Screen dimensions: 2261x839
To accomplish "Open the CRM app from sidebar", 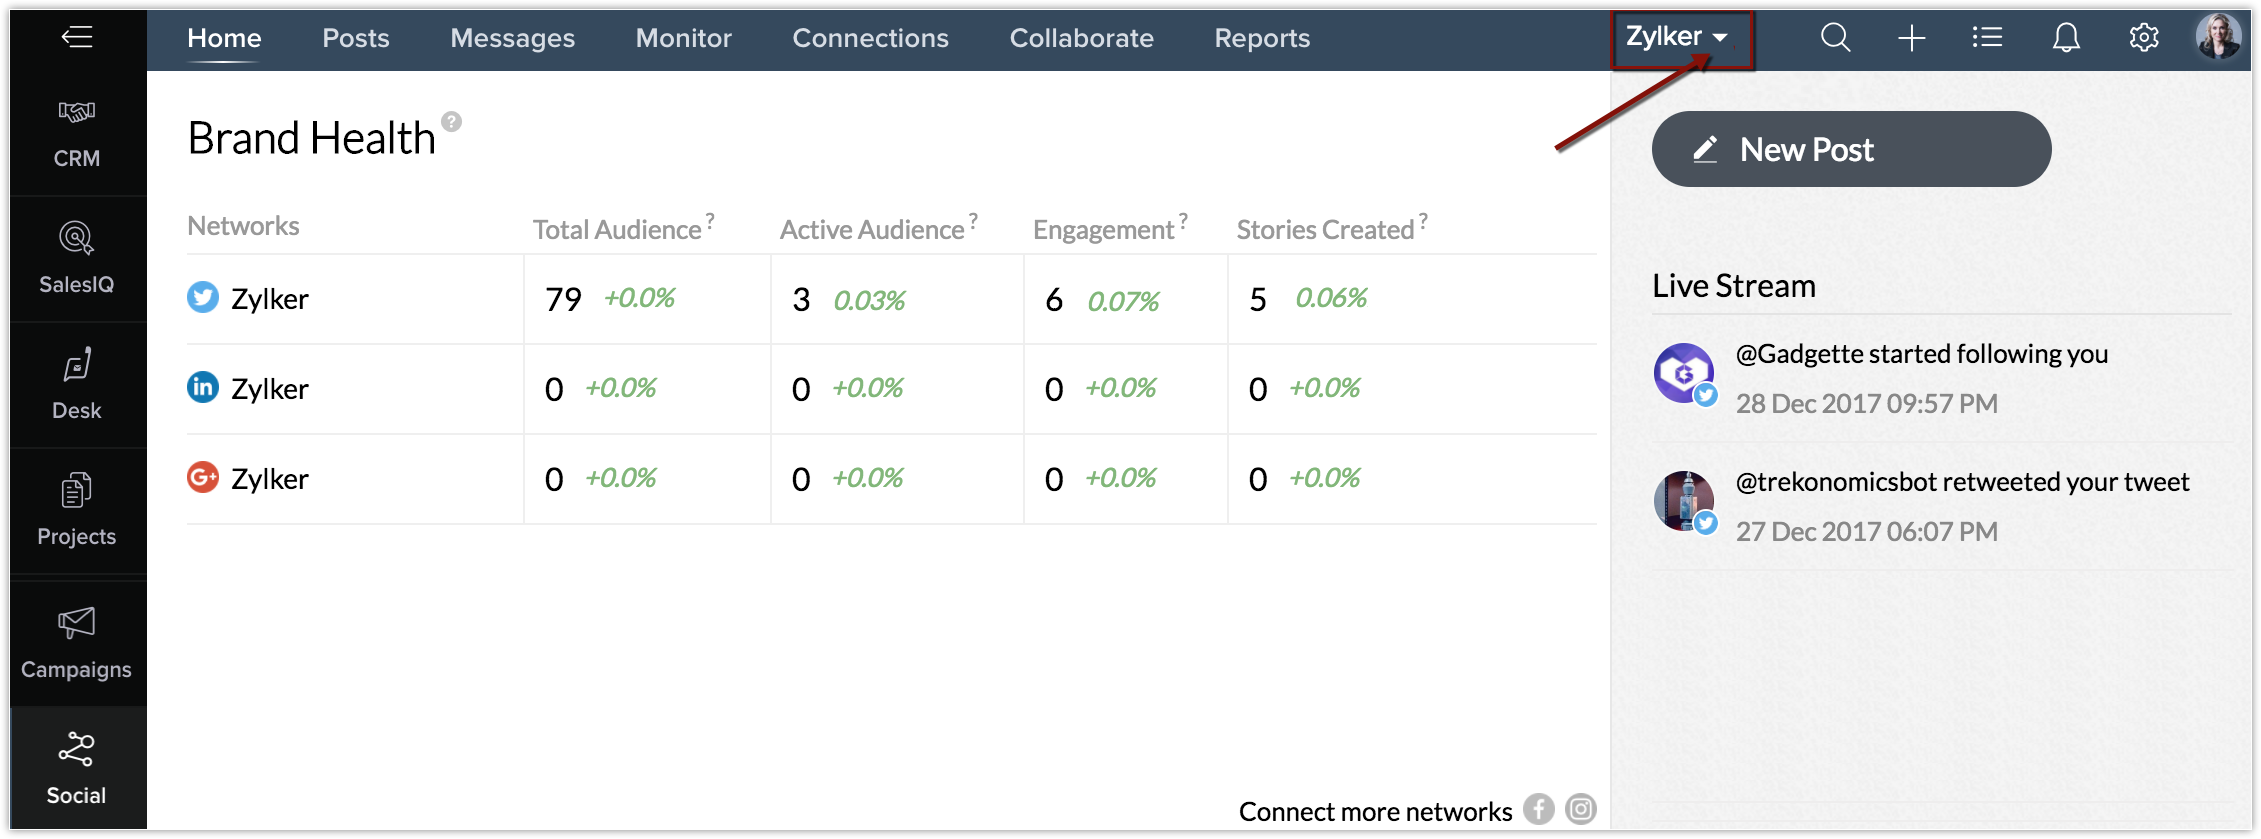I will pos(77,132).
